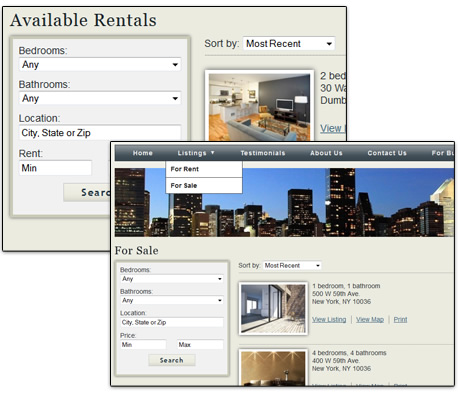Viewport: 460px width, 395px height.
Task: Click the rental Location City, State or Zip field
Action: point(100,133)
